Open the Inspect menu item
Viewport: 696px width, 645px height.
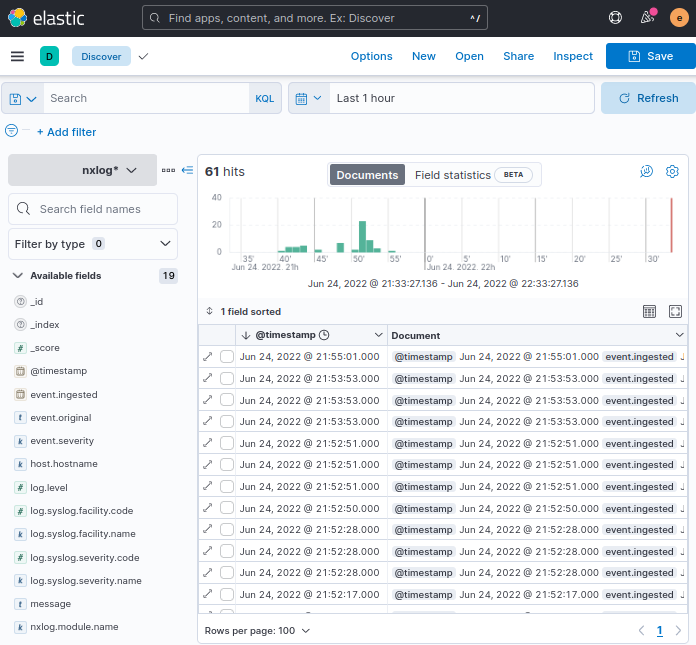tap(573, 57)
